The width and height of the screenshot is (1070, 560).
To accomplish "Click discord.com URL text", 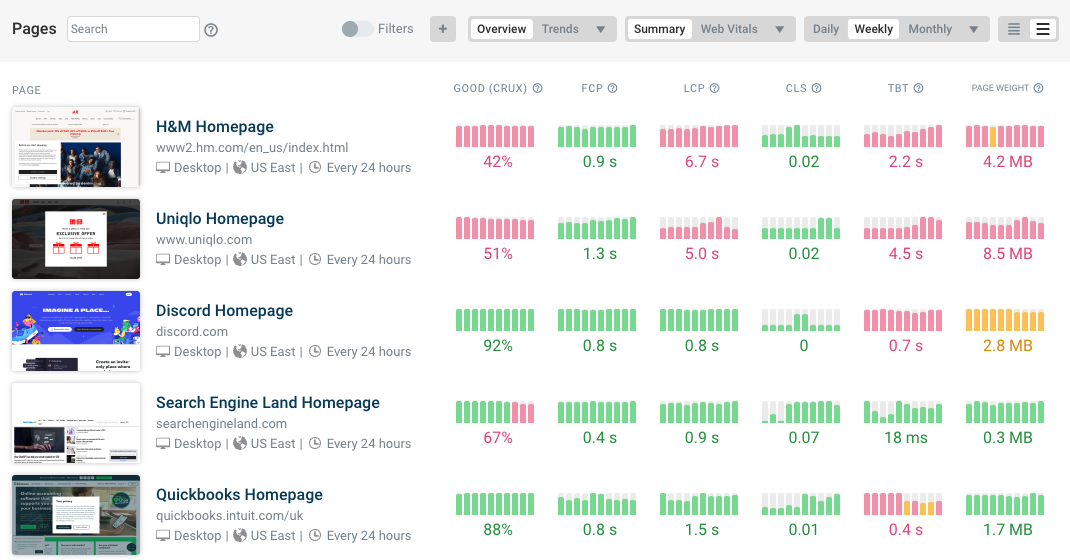I will [192, 331].
